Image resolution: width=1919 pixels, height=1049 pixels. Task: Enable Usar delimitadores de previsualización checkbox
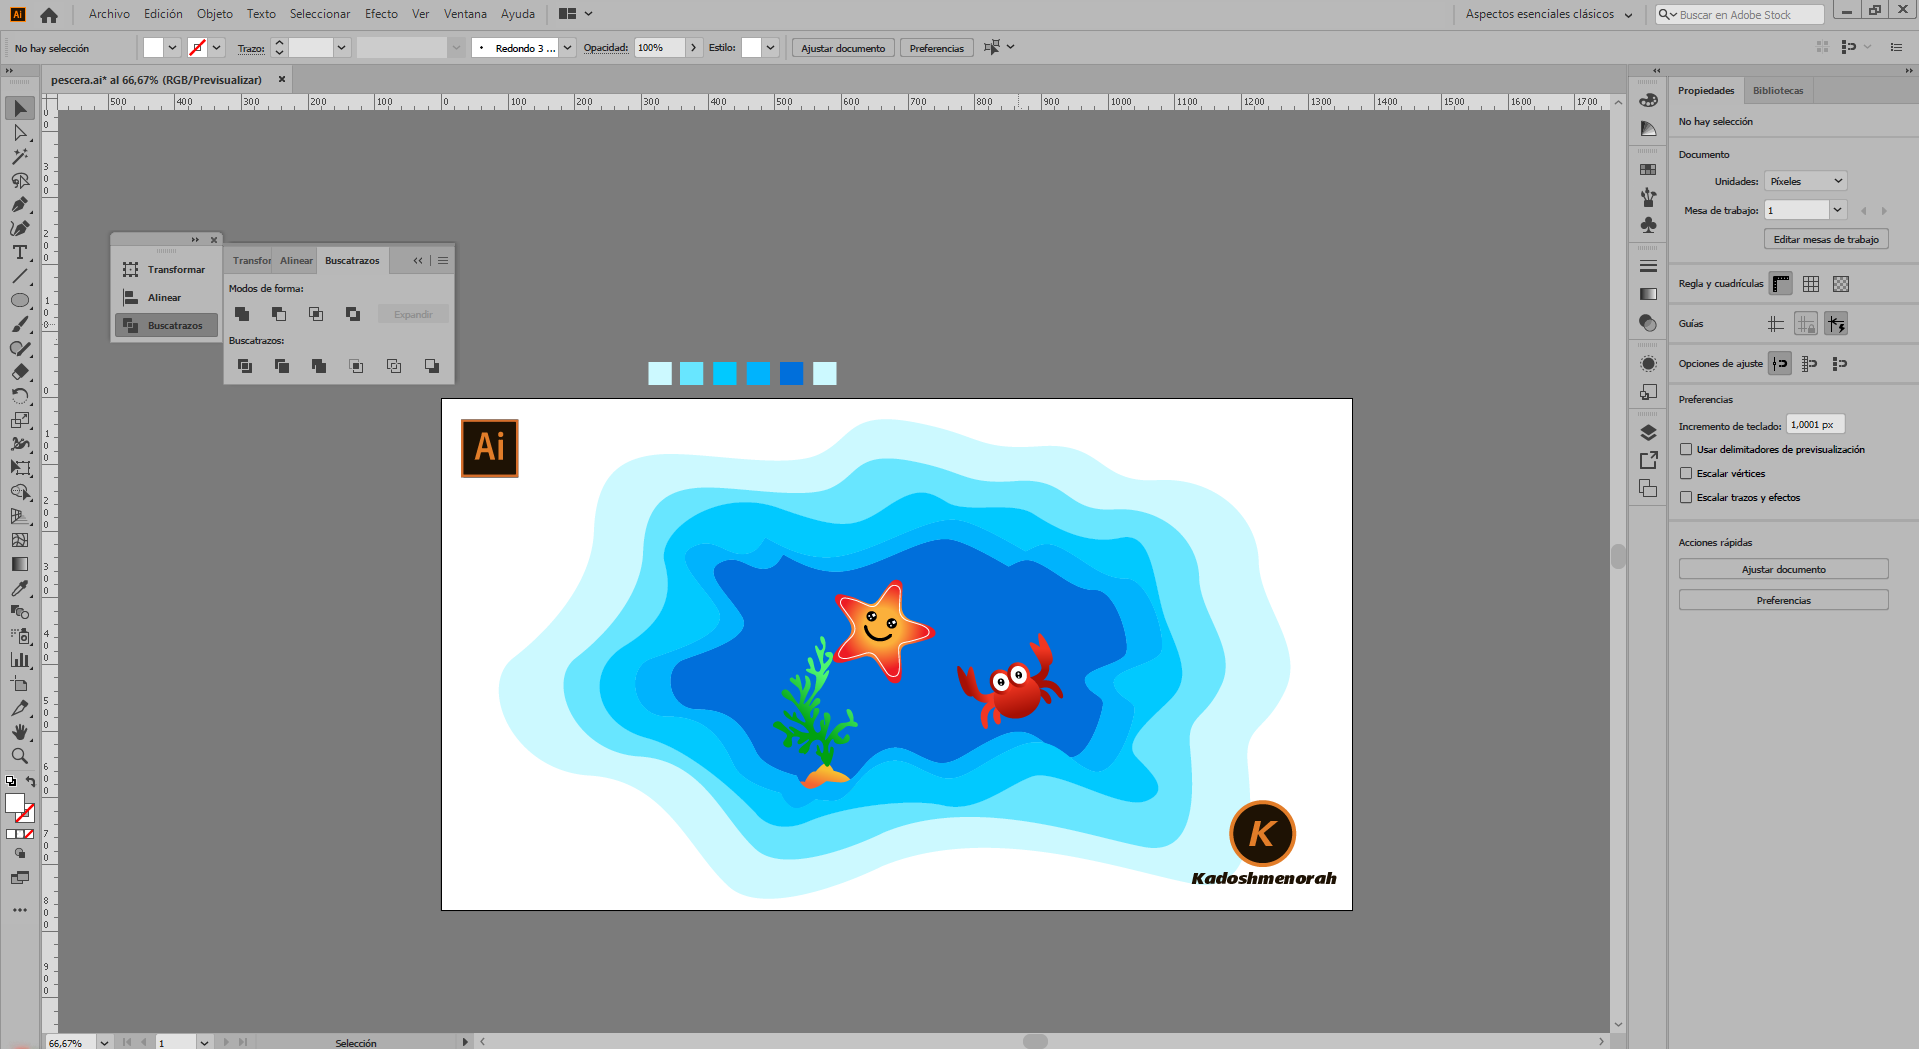1686,449
